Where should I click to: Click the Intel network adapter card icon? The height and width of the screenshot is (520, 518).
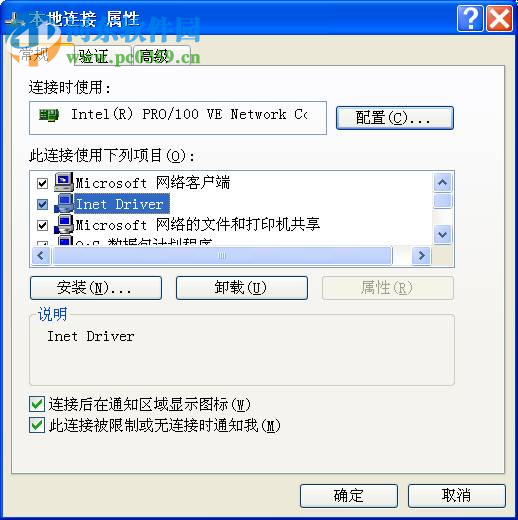click(x=49, y=115)
